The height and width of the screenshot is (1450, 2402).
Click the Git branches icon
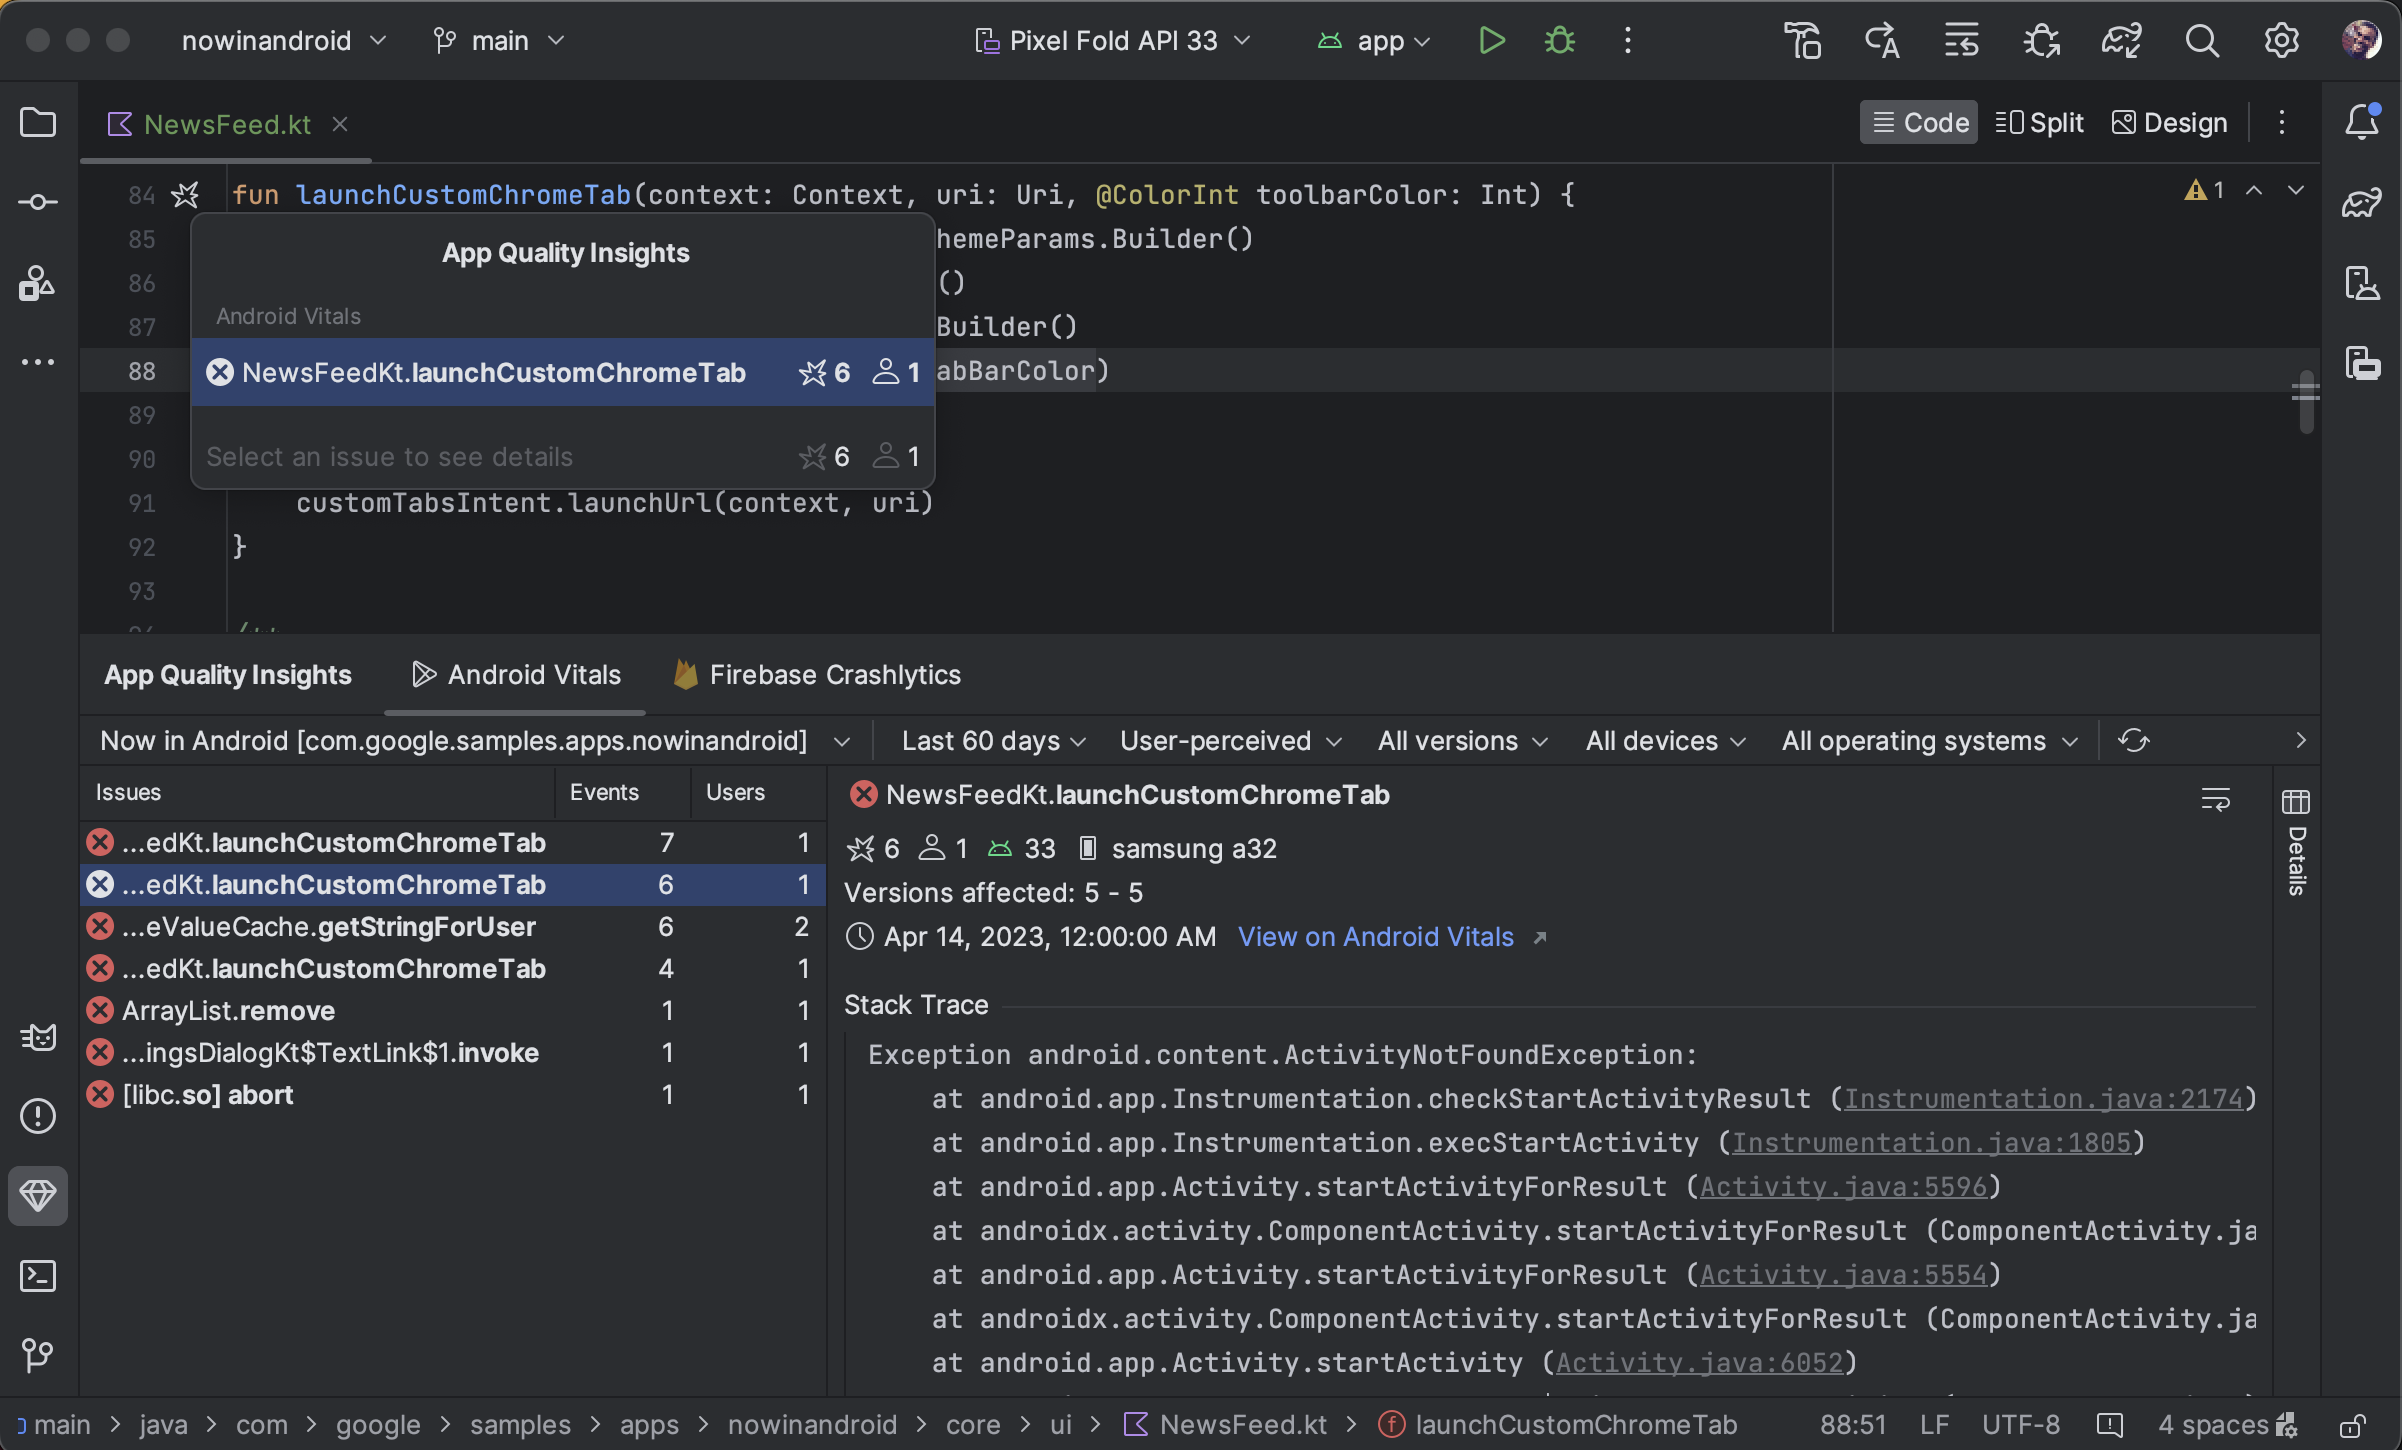pyautogui.click(x=443, y=39)
